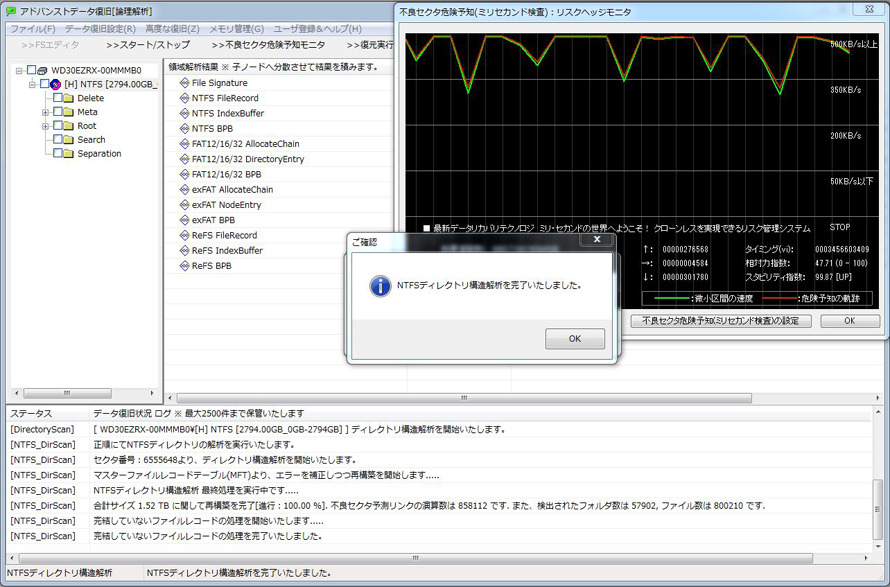The width and height of the screenshot is (890, 587).
Task: Click the exFAT NodeEntry diamond icon
Action: click(x=184, y=205)
